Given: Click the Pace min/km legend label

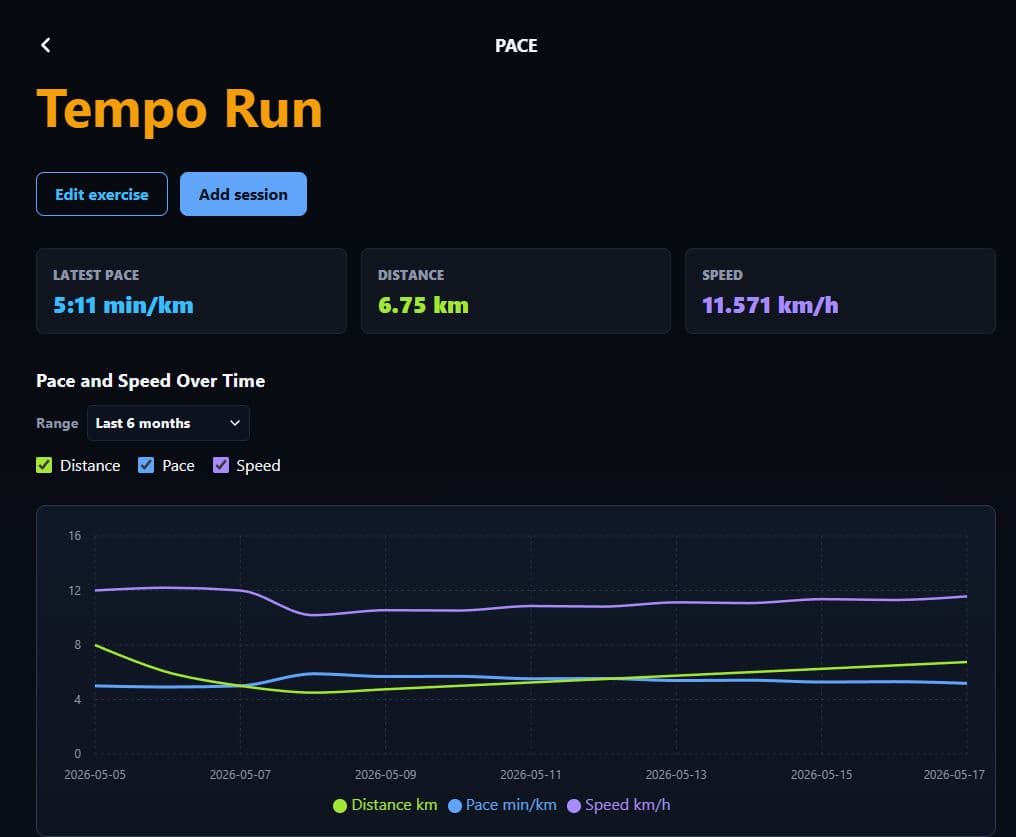Looking at the screenshot, I should click(x=511, y=805).
